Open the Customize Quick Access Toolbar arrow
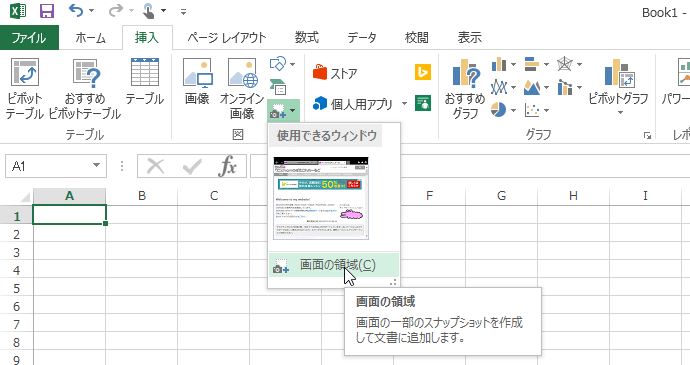The width and height of the screenshot is (690, 365). 184,12
